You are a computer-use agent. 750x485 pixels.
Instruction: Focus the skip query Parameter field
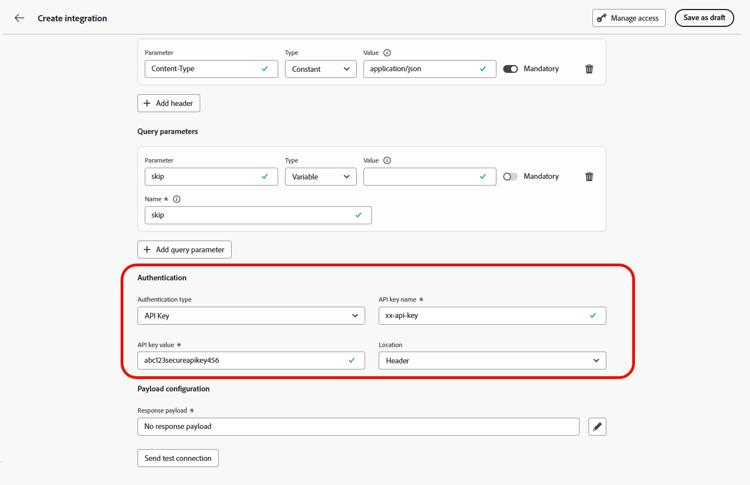coord(211,176)
